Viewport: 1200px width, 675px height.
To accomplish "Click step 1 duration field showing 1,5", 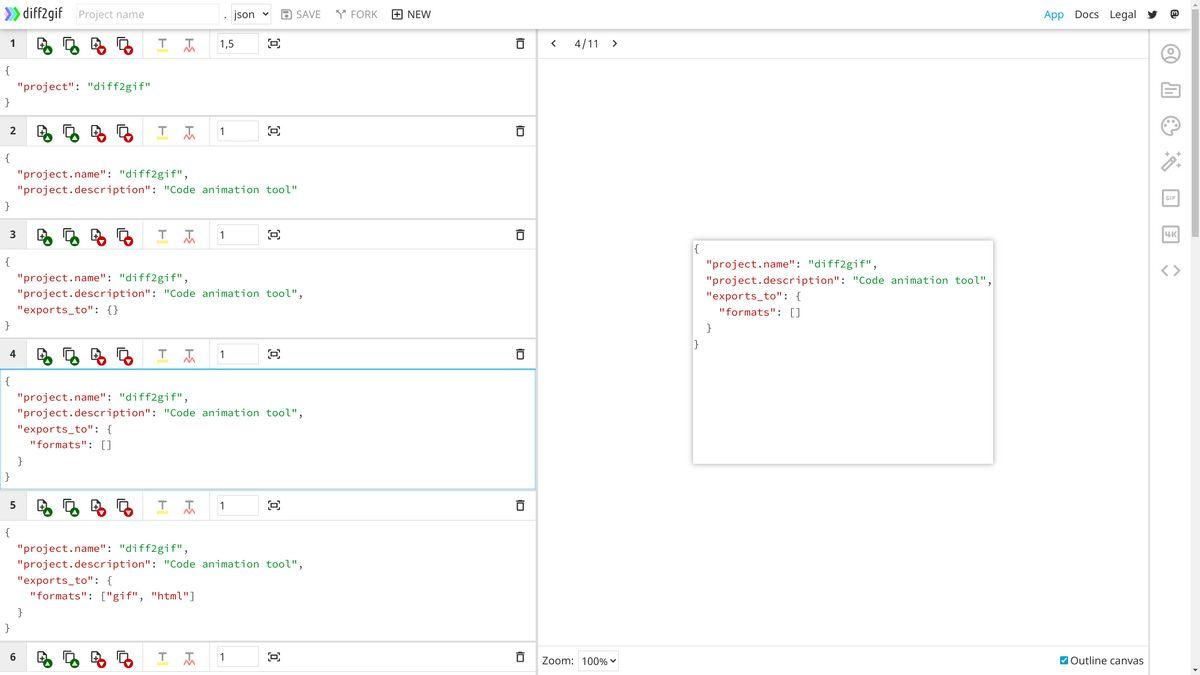I will (237, 44).
